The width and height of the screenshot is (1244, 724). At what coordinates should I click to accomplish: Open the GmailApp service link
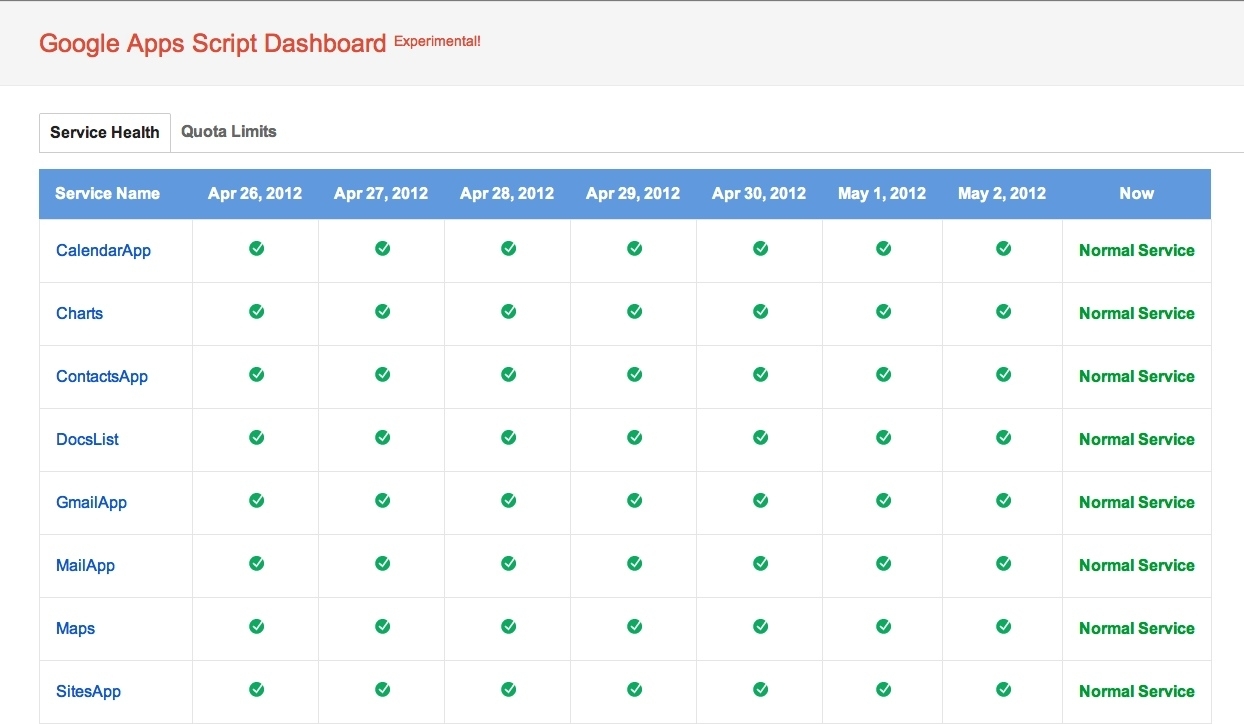(91, 502)
